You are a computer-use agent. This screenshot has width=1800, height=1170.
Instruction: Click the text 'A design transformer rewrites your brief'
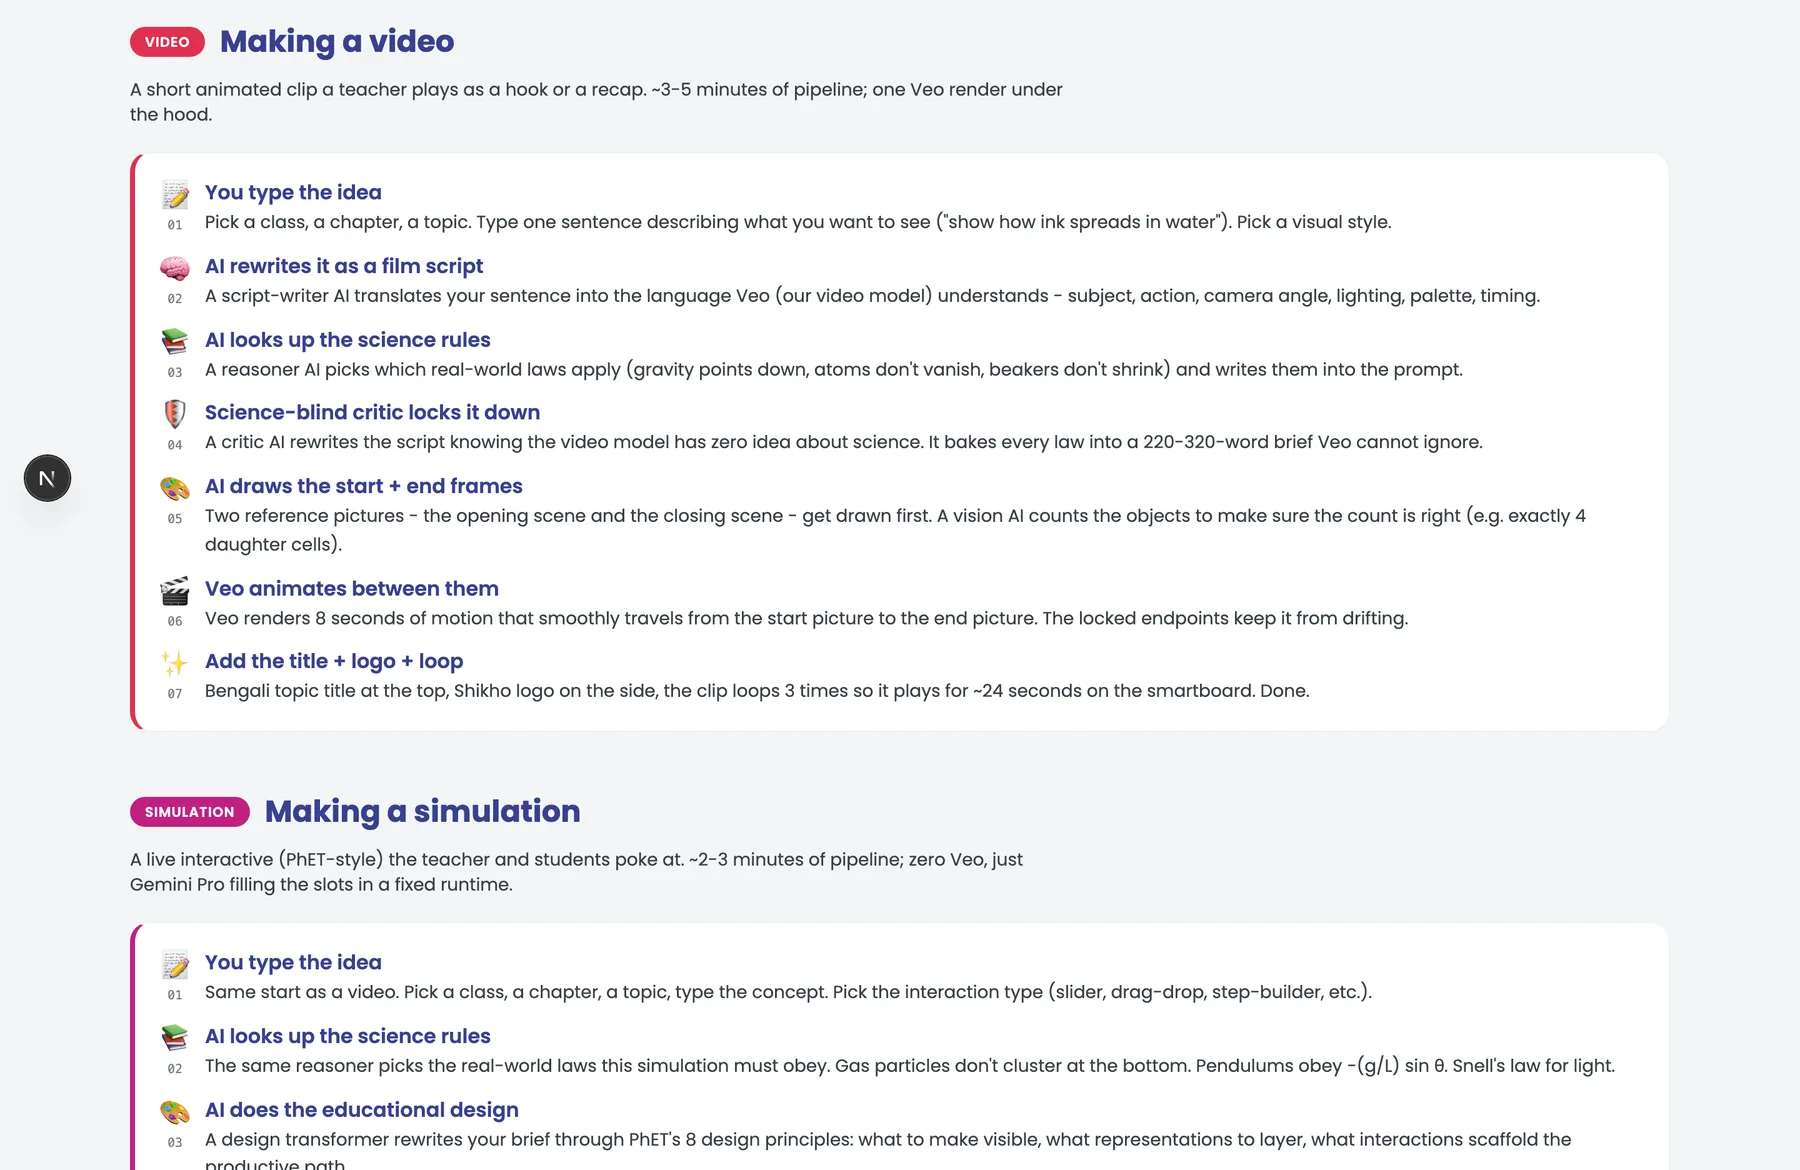point(888,1152)
